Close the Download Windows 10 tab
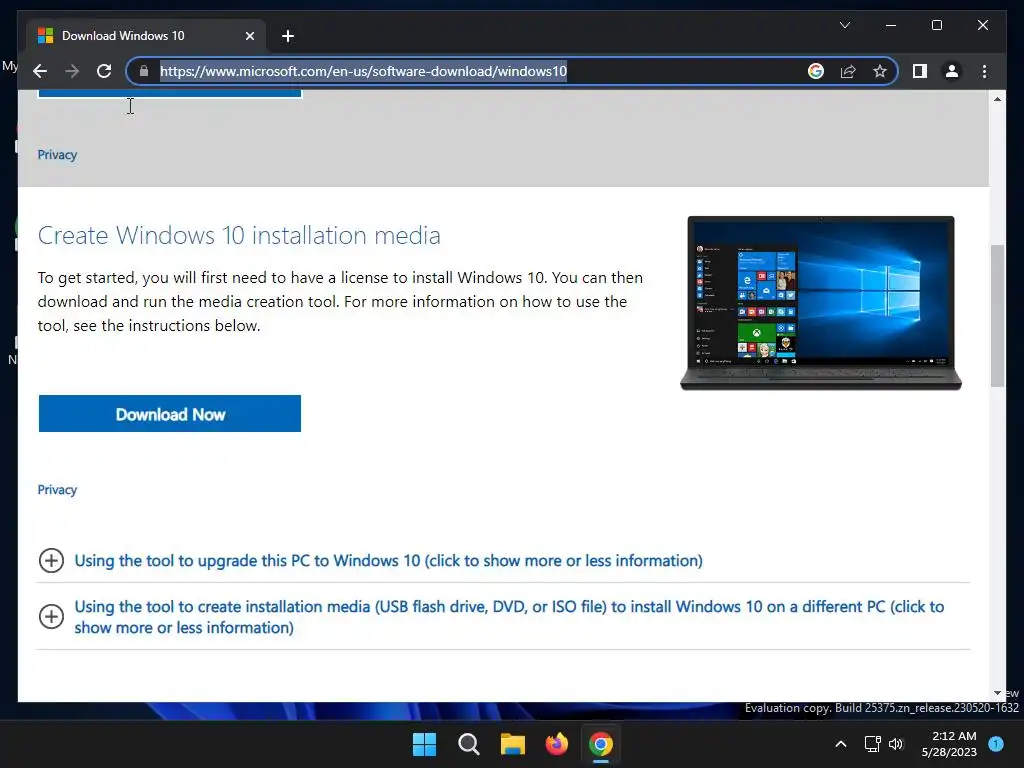 click(x=249, y=36)
